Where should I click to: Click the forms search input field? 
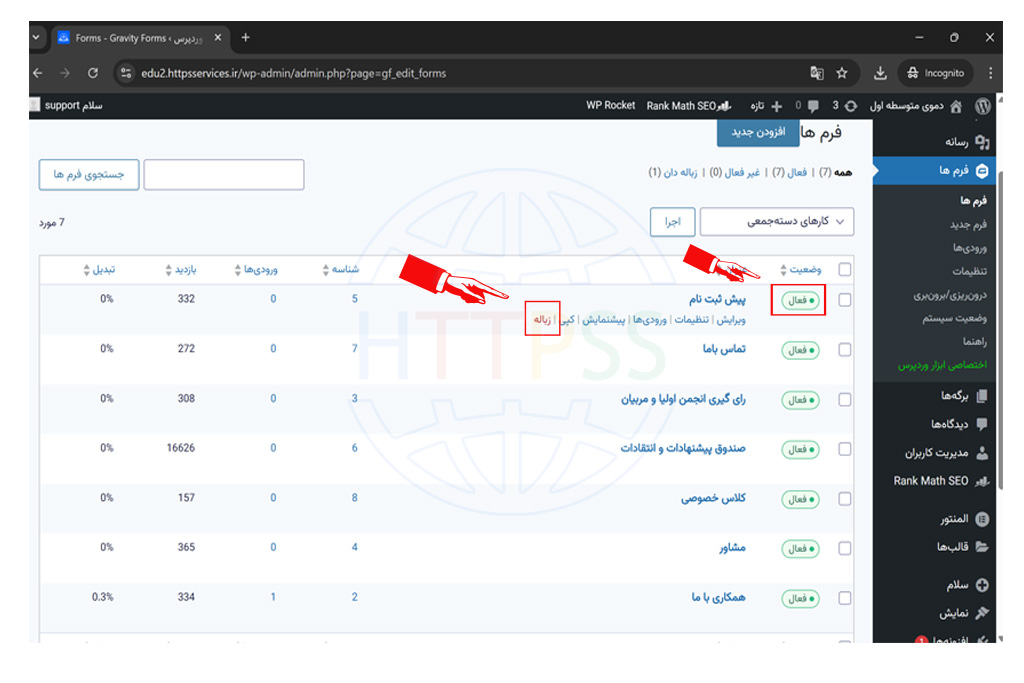223,174
